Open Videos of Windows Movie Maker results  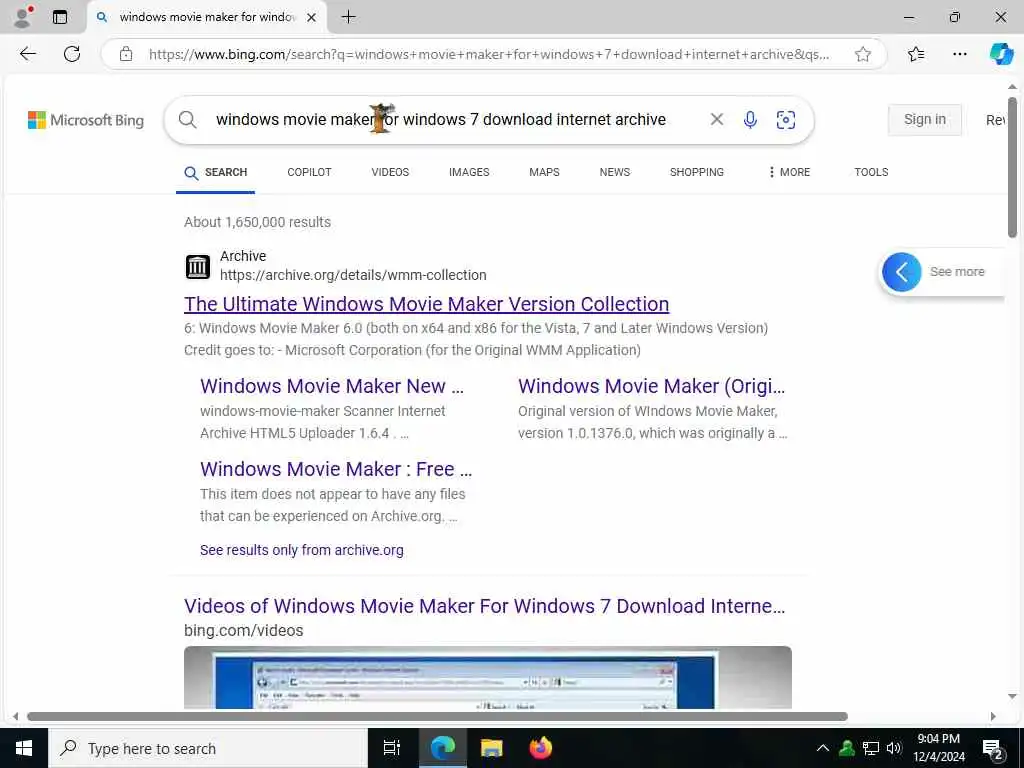click(x=485, y=606)
